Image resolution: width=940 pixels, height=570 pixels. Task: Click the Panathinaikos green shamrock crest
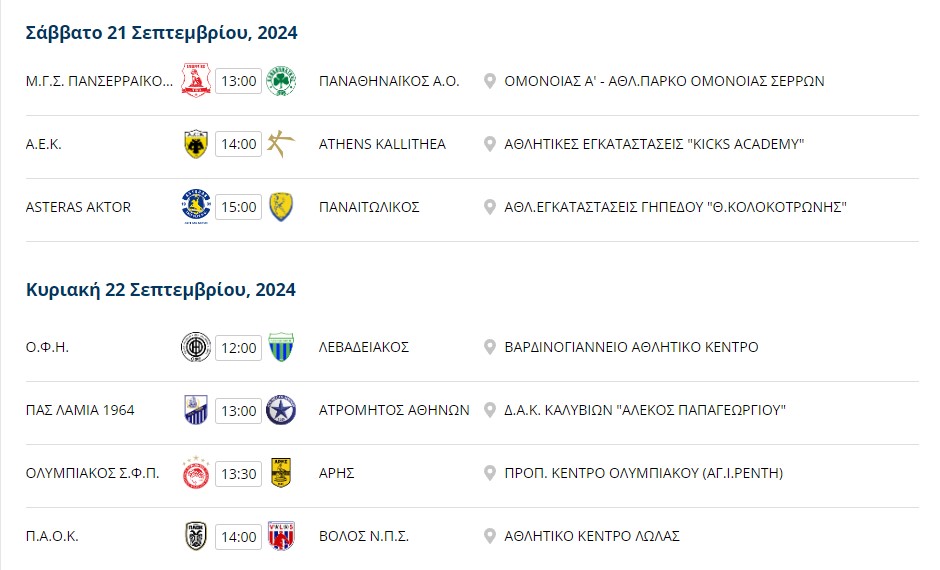click(x=281, y=81)
